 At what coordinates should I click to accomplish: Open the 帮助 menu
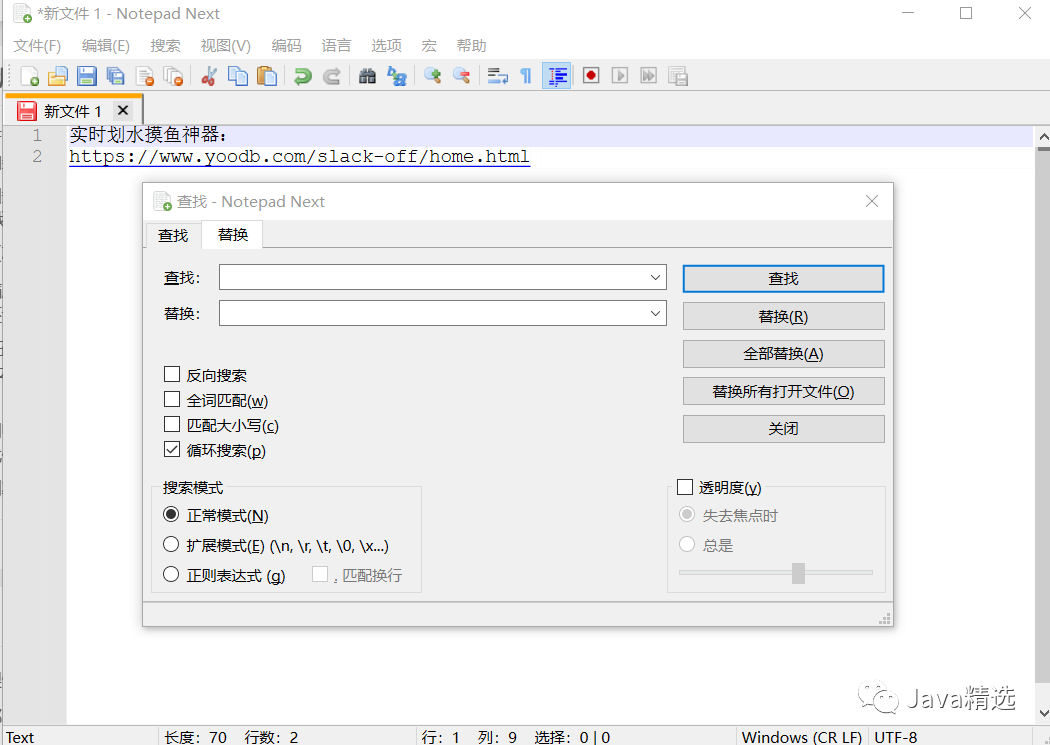[x=471, y=46]
